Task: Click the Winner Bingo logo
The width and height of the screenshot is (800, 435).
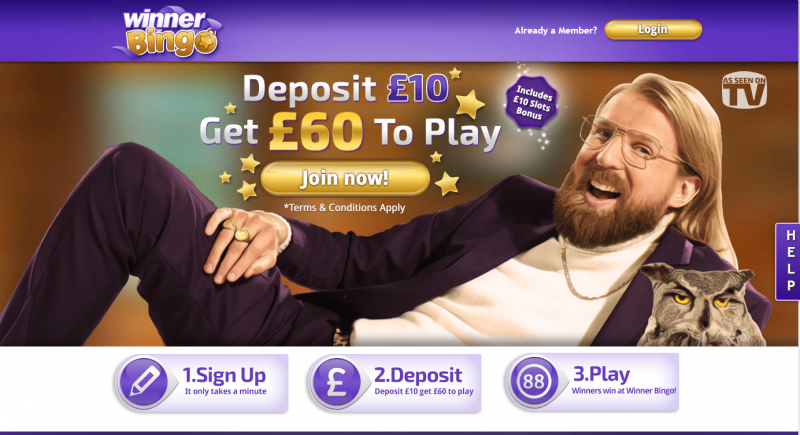Action: click(x=168, y=32)
